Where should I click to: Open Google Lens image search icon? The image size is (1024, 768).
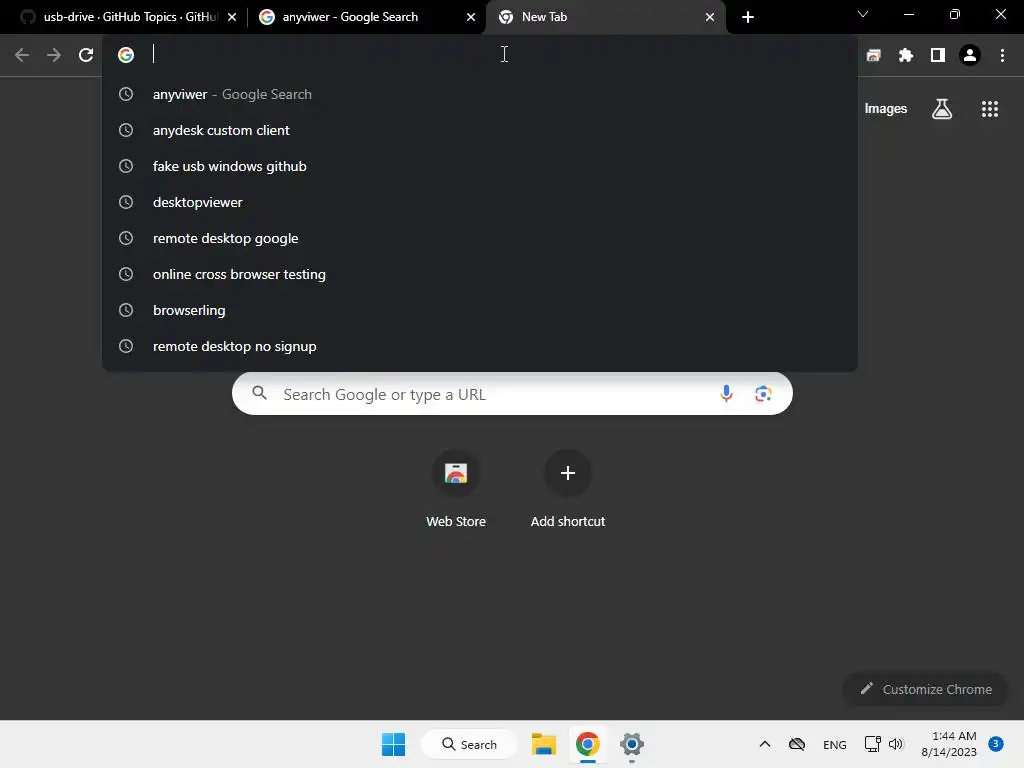(763, 394)
